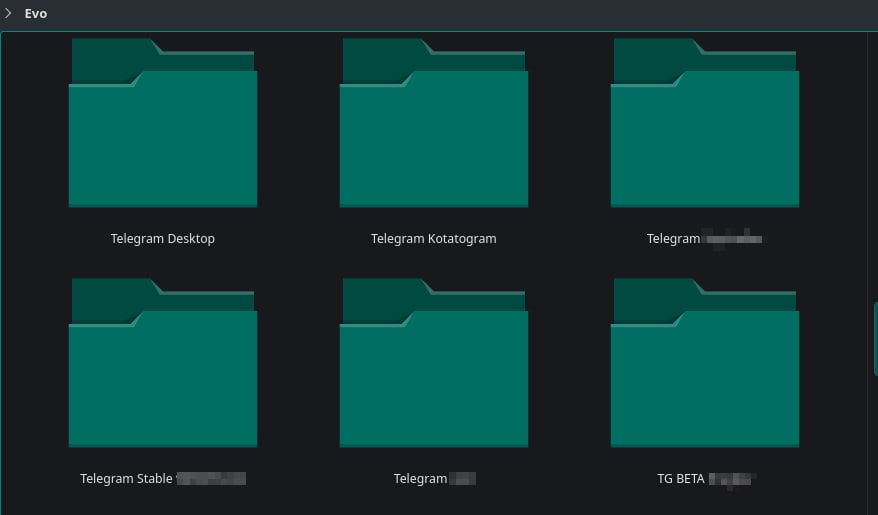Screen dimensions: 878x515
Task: Expand the breadcrumb chevron before Evo
Action: [x=8, y=14]
